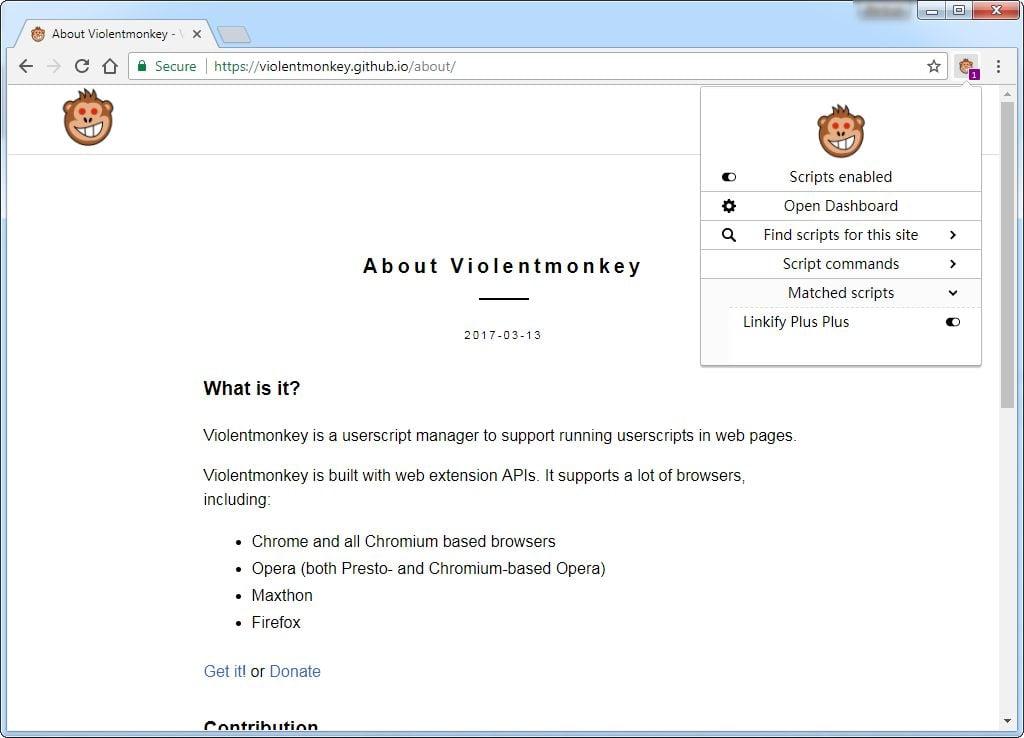Click the Scripts enabled label
Screen dimensions: 1024x738
coord(840,177)
